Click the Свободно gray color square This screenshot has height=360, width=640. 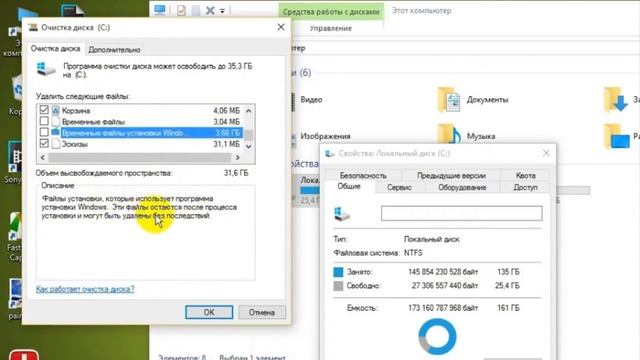pyautogui.click(x=338, y=286)
